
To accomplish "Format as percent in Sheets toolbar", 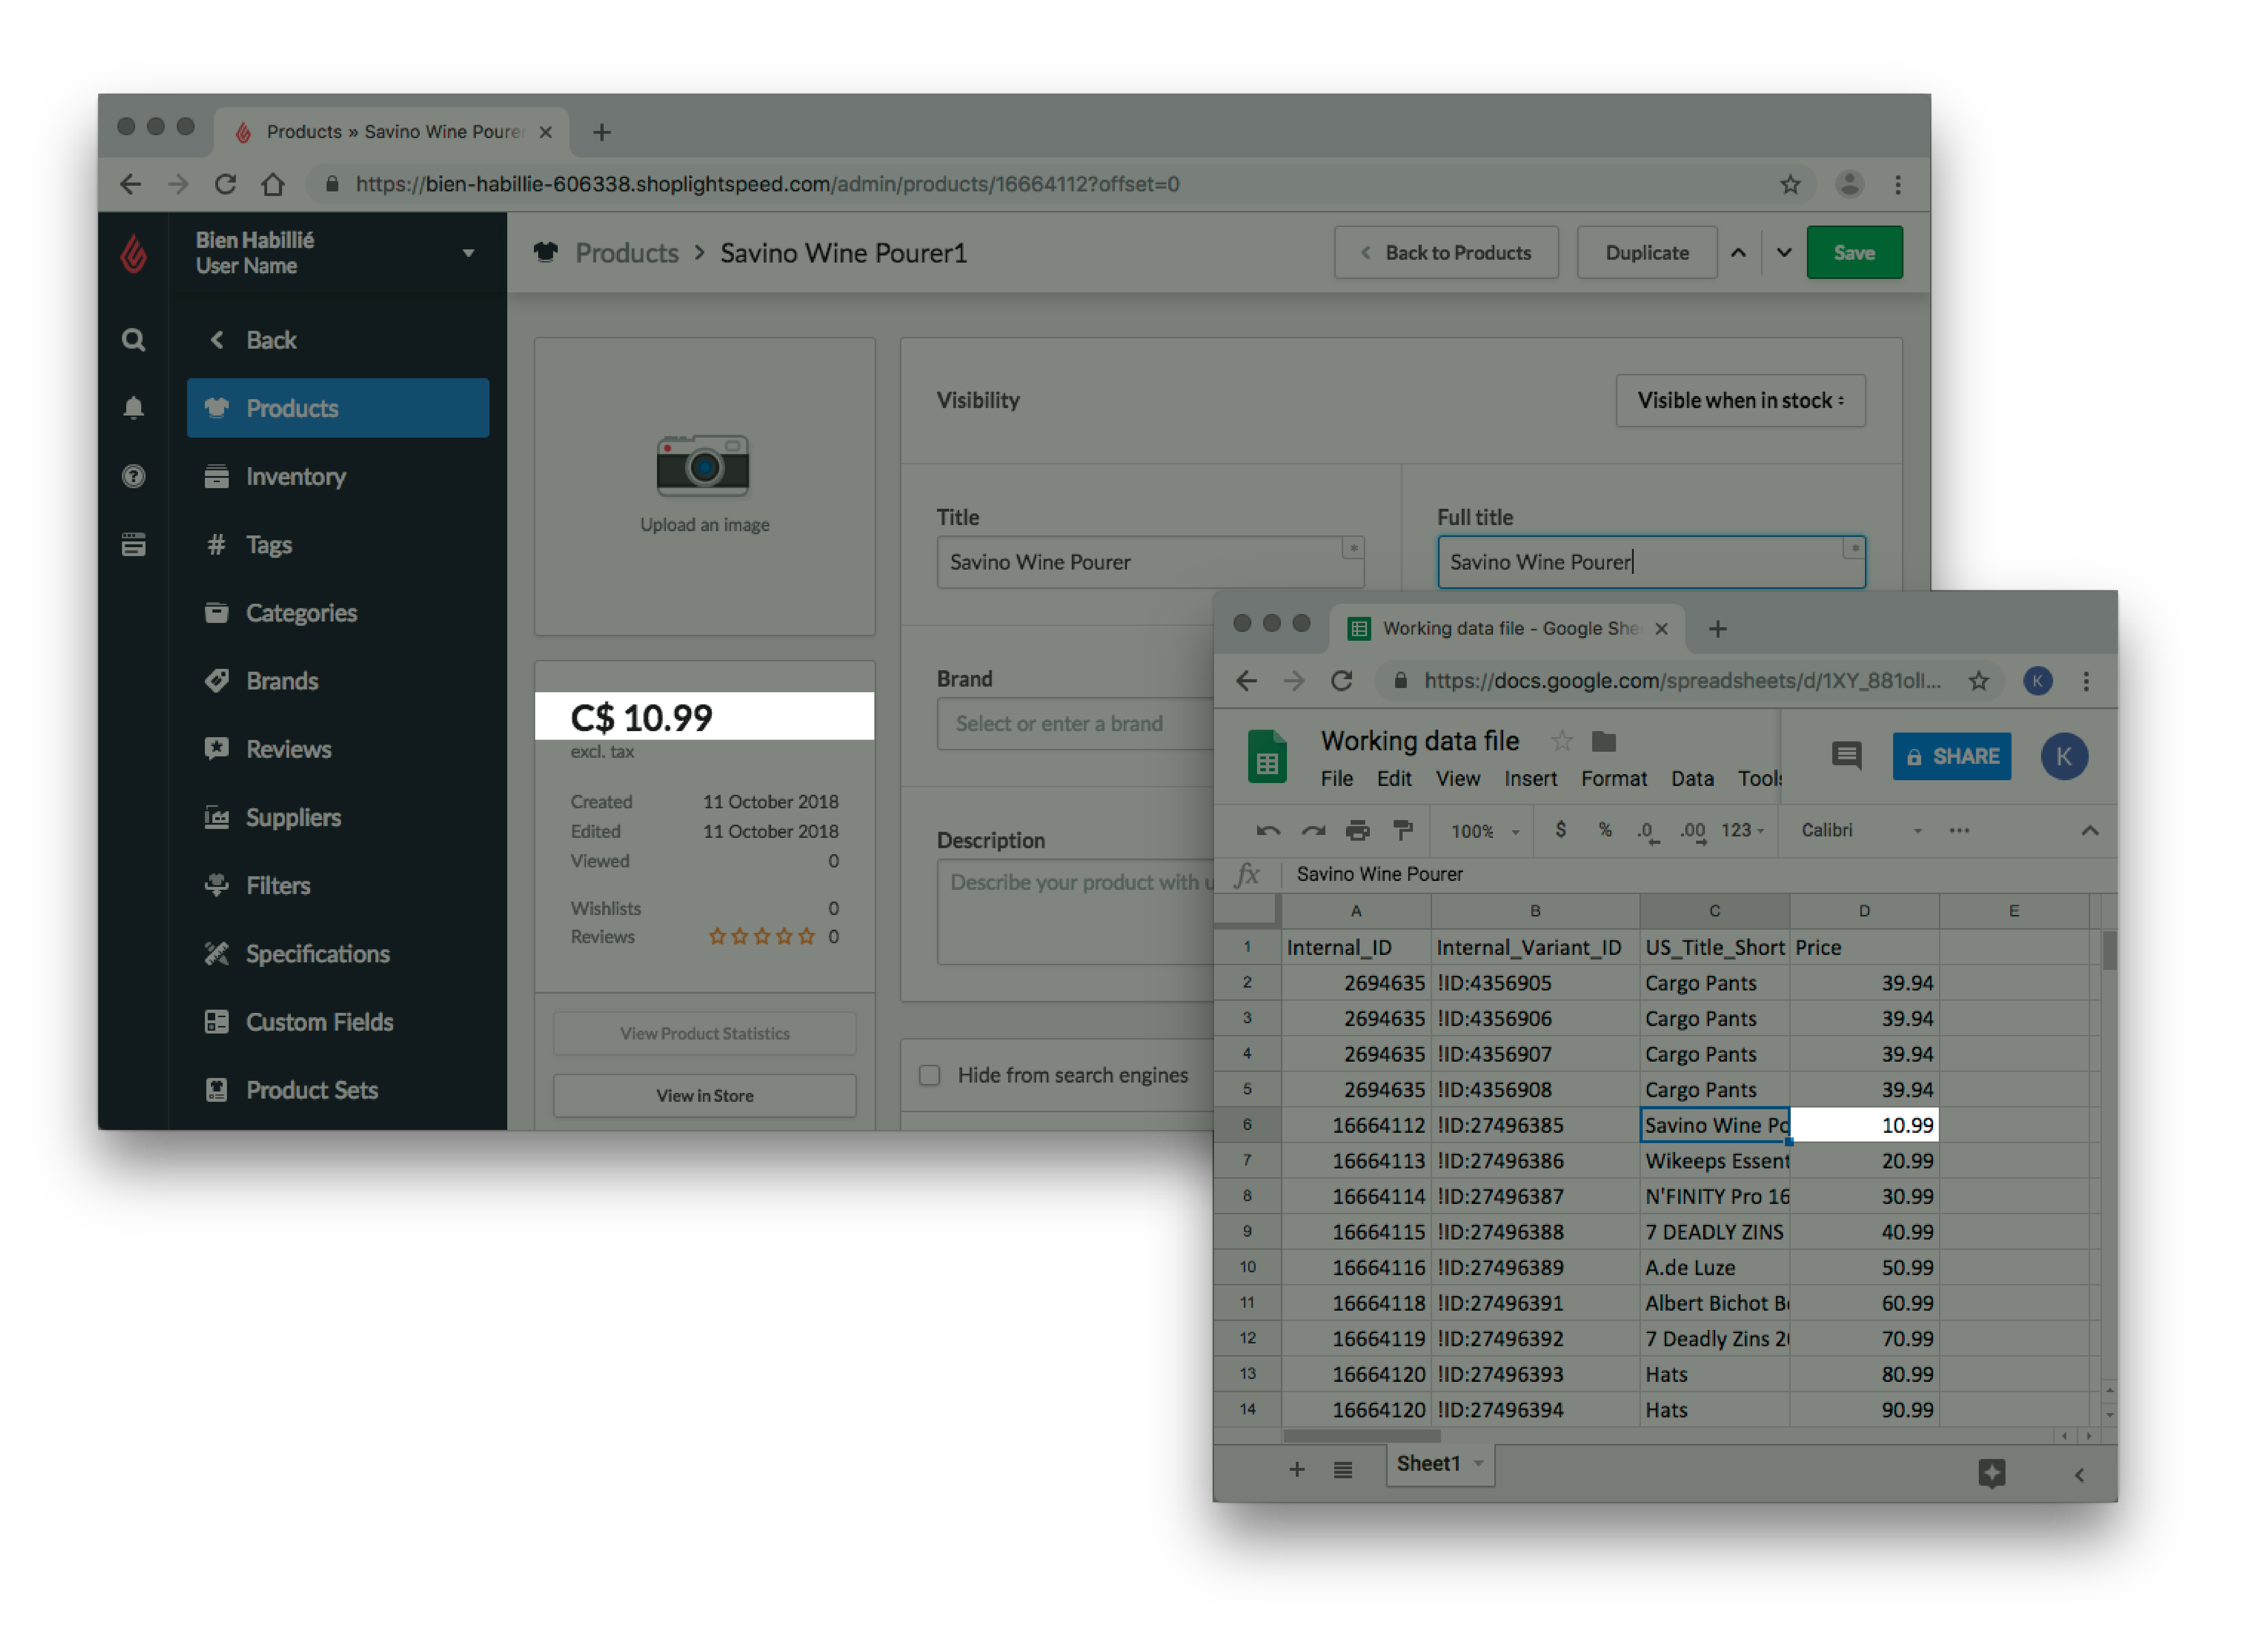I will click(1605, 830).
